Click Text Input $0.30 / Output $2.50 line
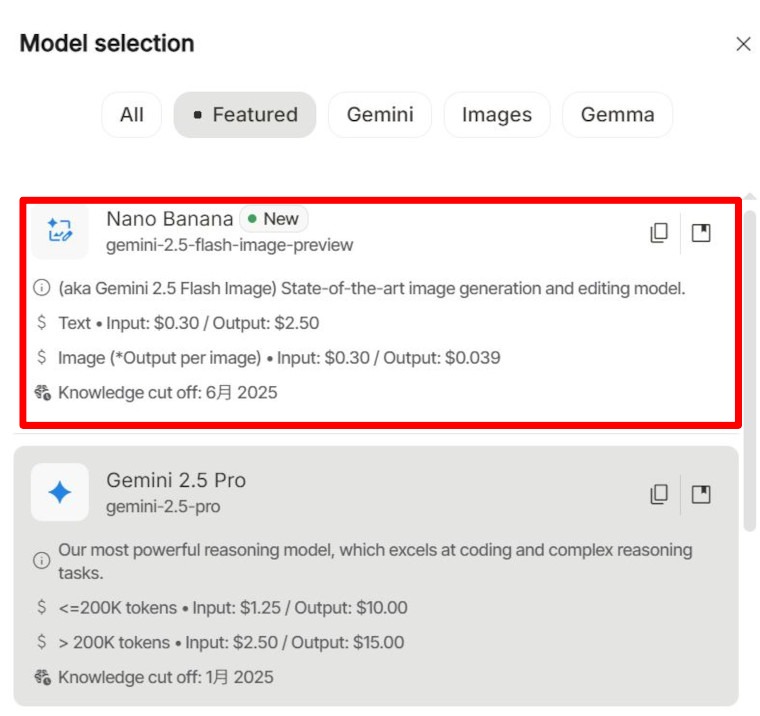This screenshot has width=760, height=716. [189, 323]
